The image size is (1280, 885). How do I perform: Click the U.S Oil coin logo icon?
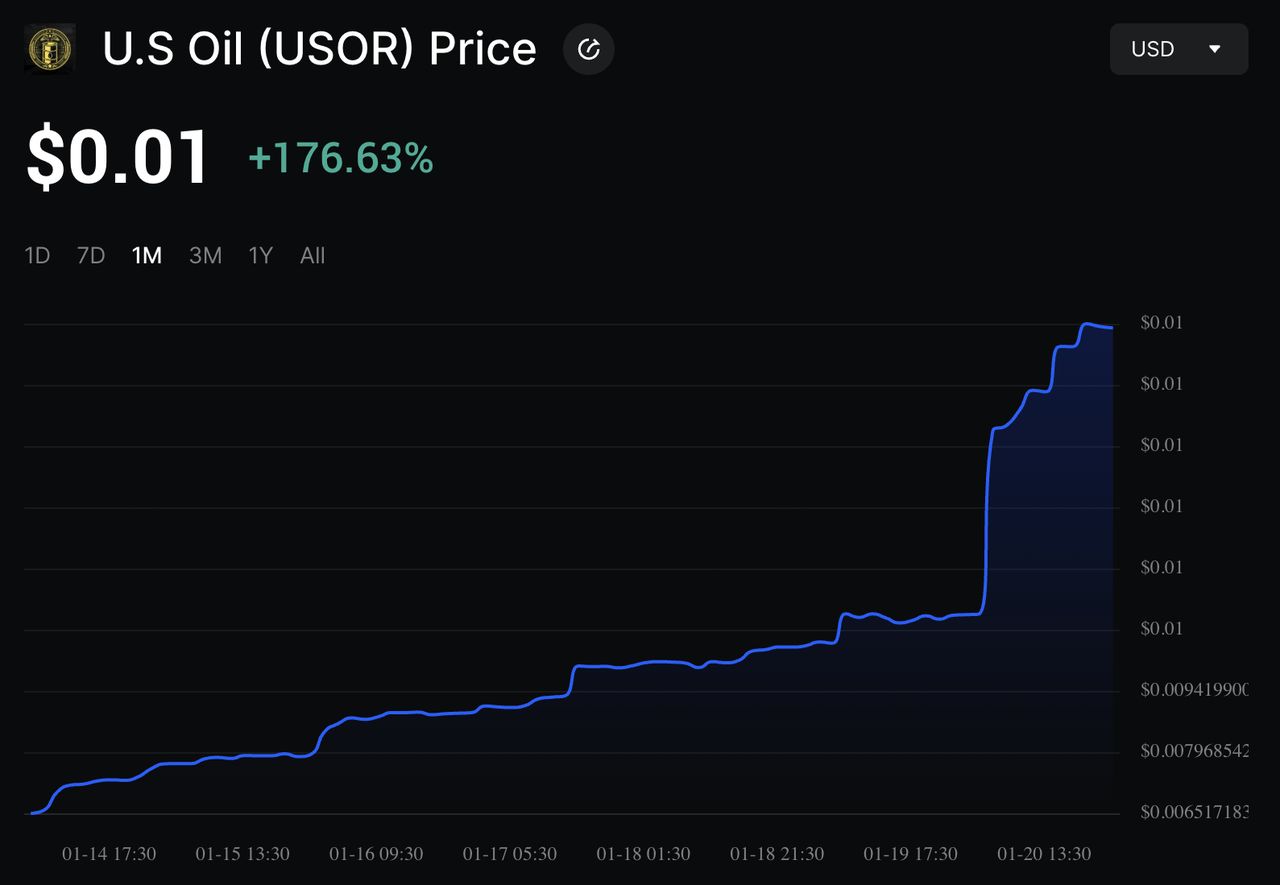(49, 49)
